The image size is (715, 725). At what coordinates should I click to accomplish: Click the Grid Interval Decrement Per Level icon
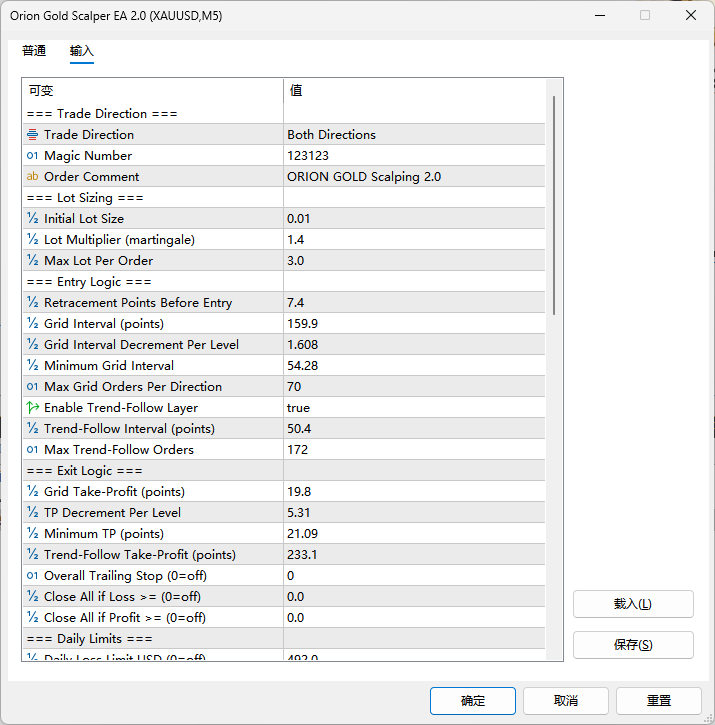coord(32,344)
